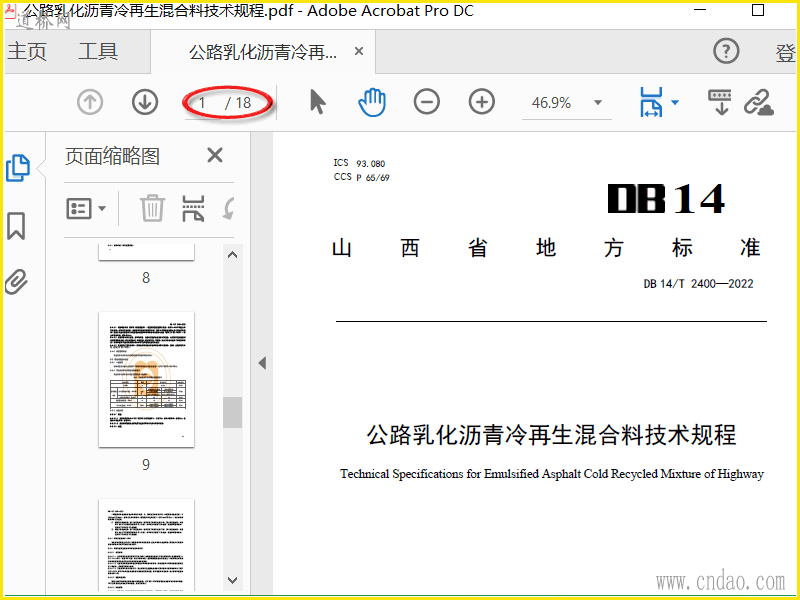Click the scrolling mode icon

tap(720, 102)
